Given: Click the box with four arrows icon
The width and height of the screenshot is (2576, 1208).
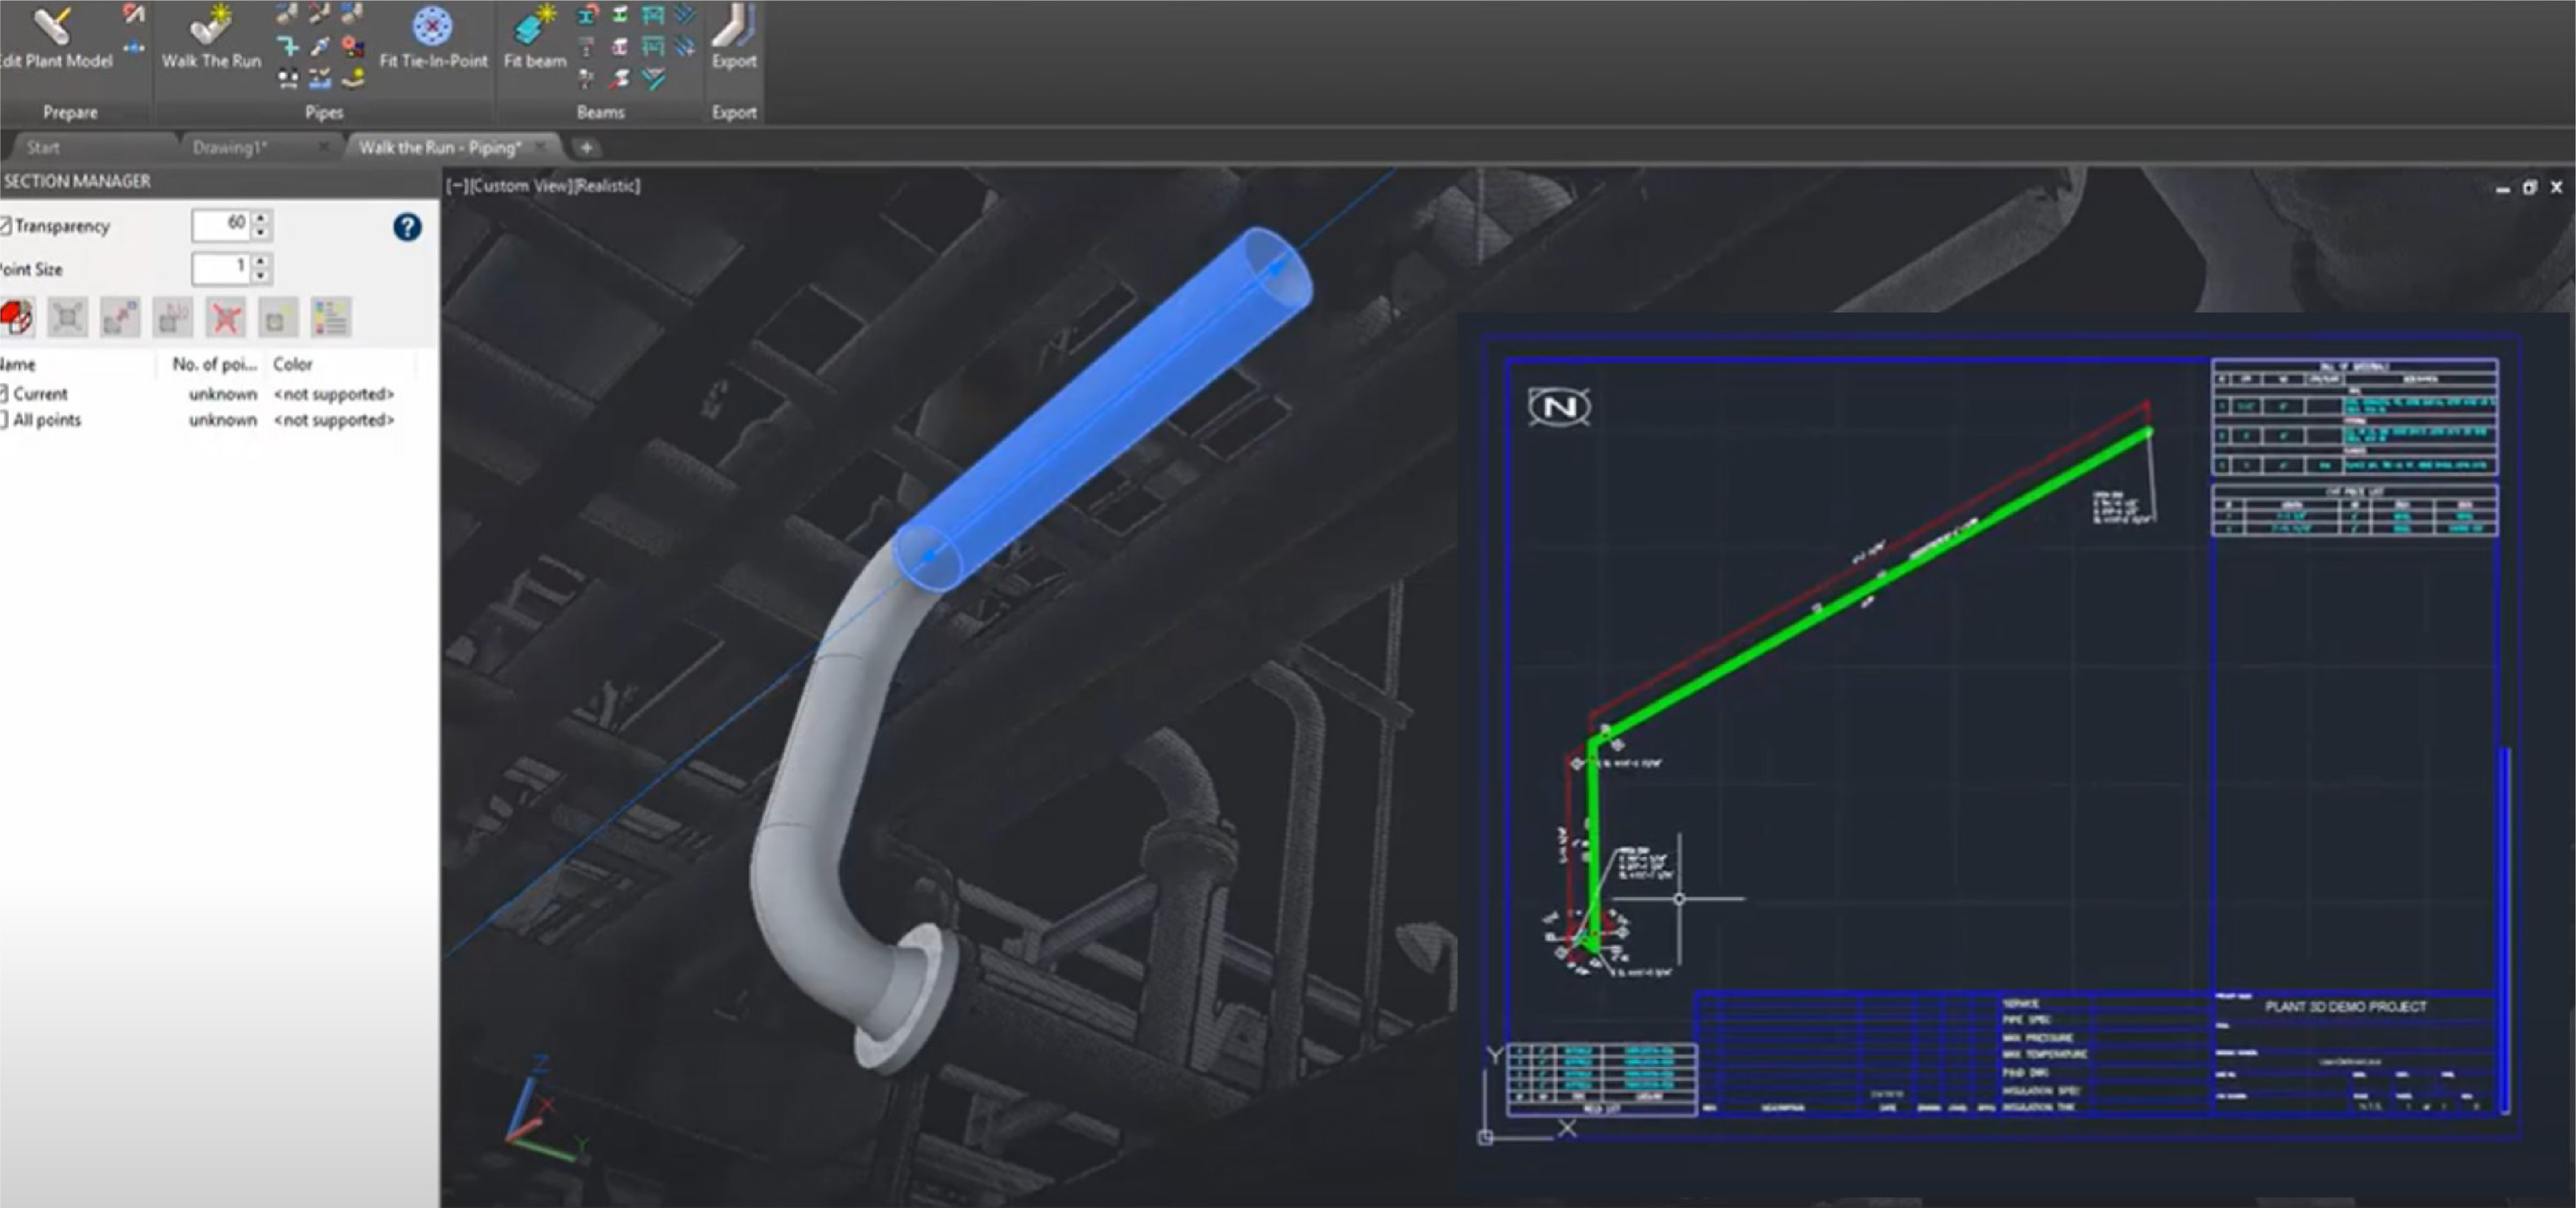Looking at the screenshot, I should click(x=67, y=318).
